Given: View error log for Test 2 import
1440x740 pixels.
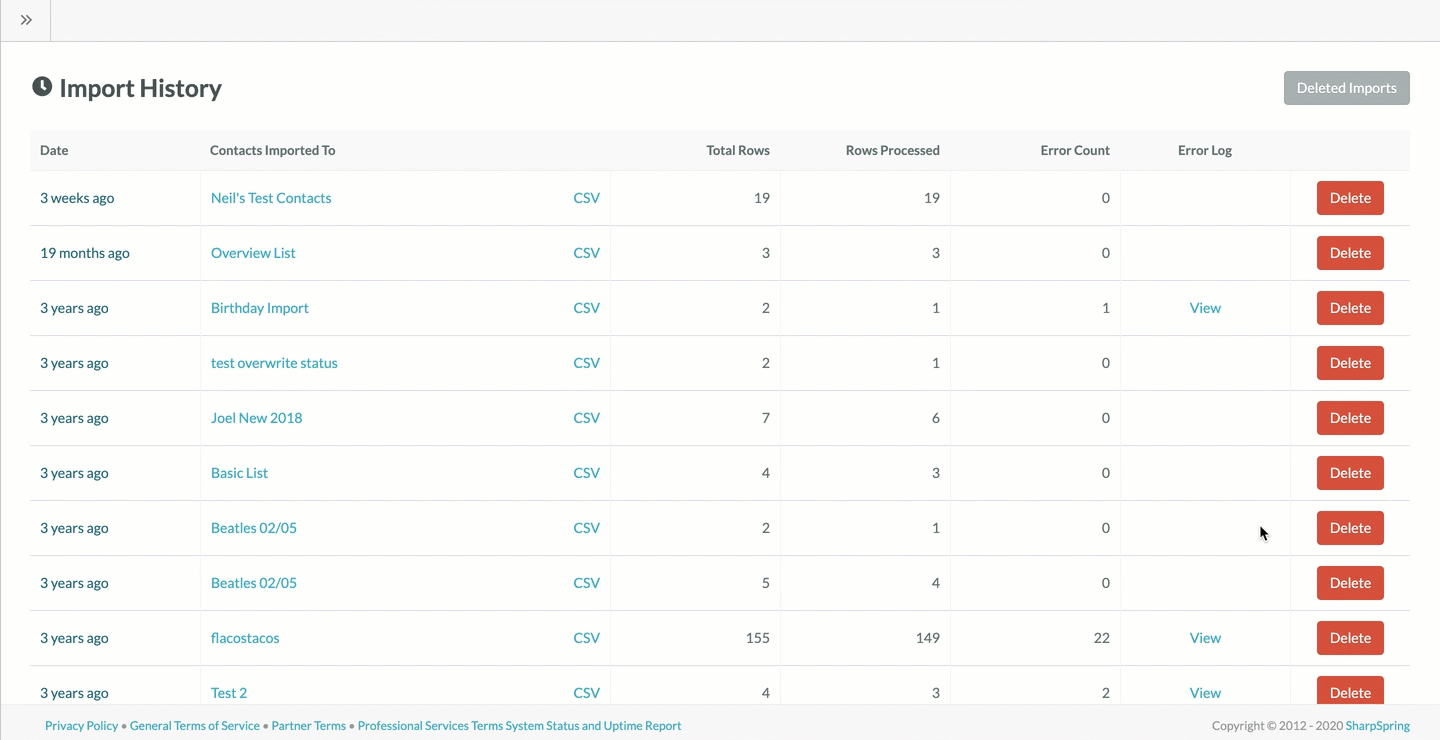Looking at the screenshot, I should pos(1205,692).
